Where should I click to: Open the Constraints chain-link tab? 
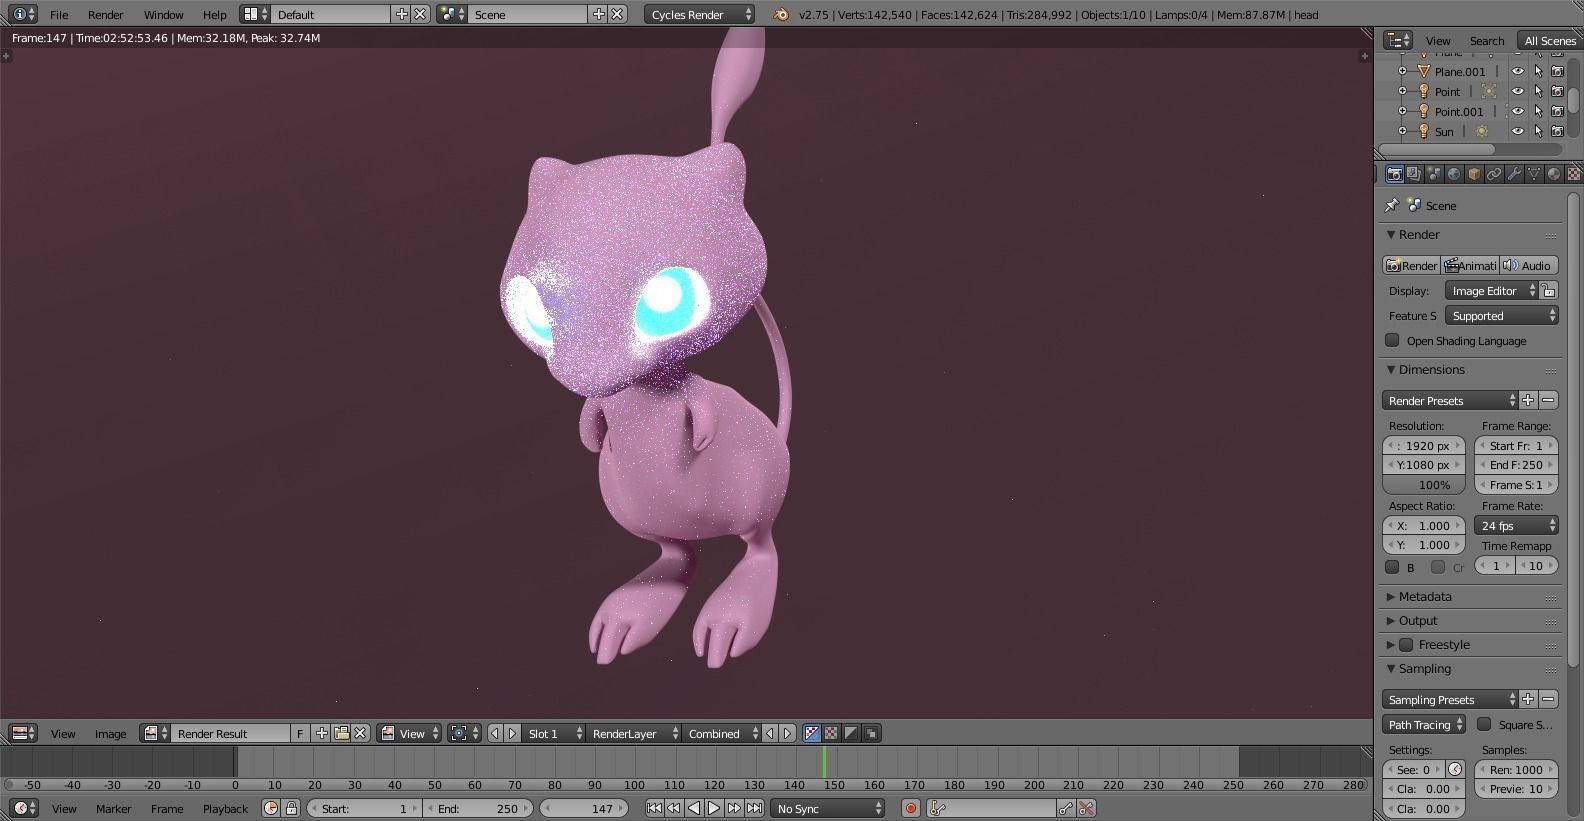point(1494,174)
